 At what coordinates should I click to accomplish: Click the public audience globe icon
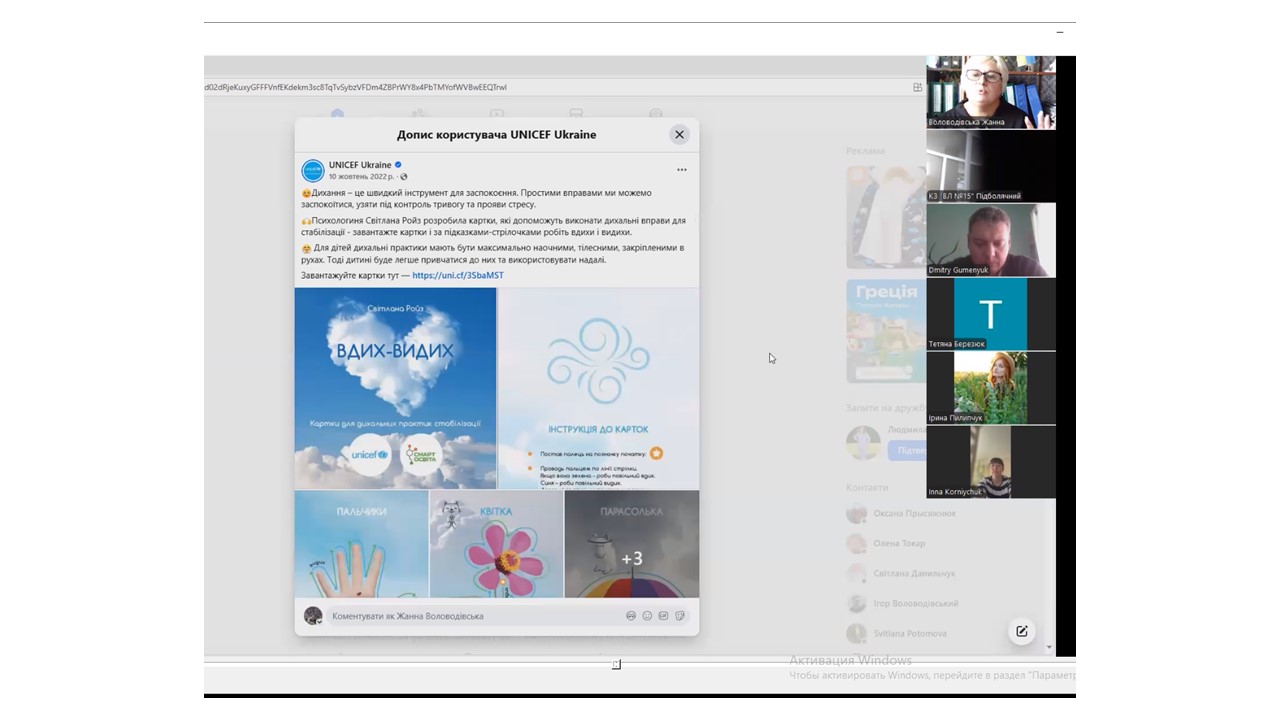pos(404,177)
